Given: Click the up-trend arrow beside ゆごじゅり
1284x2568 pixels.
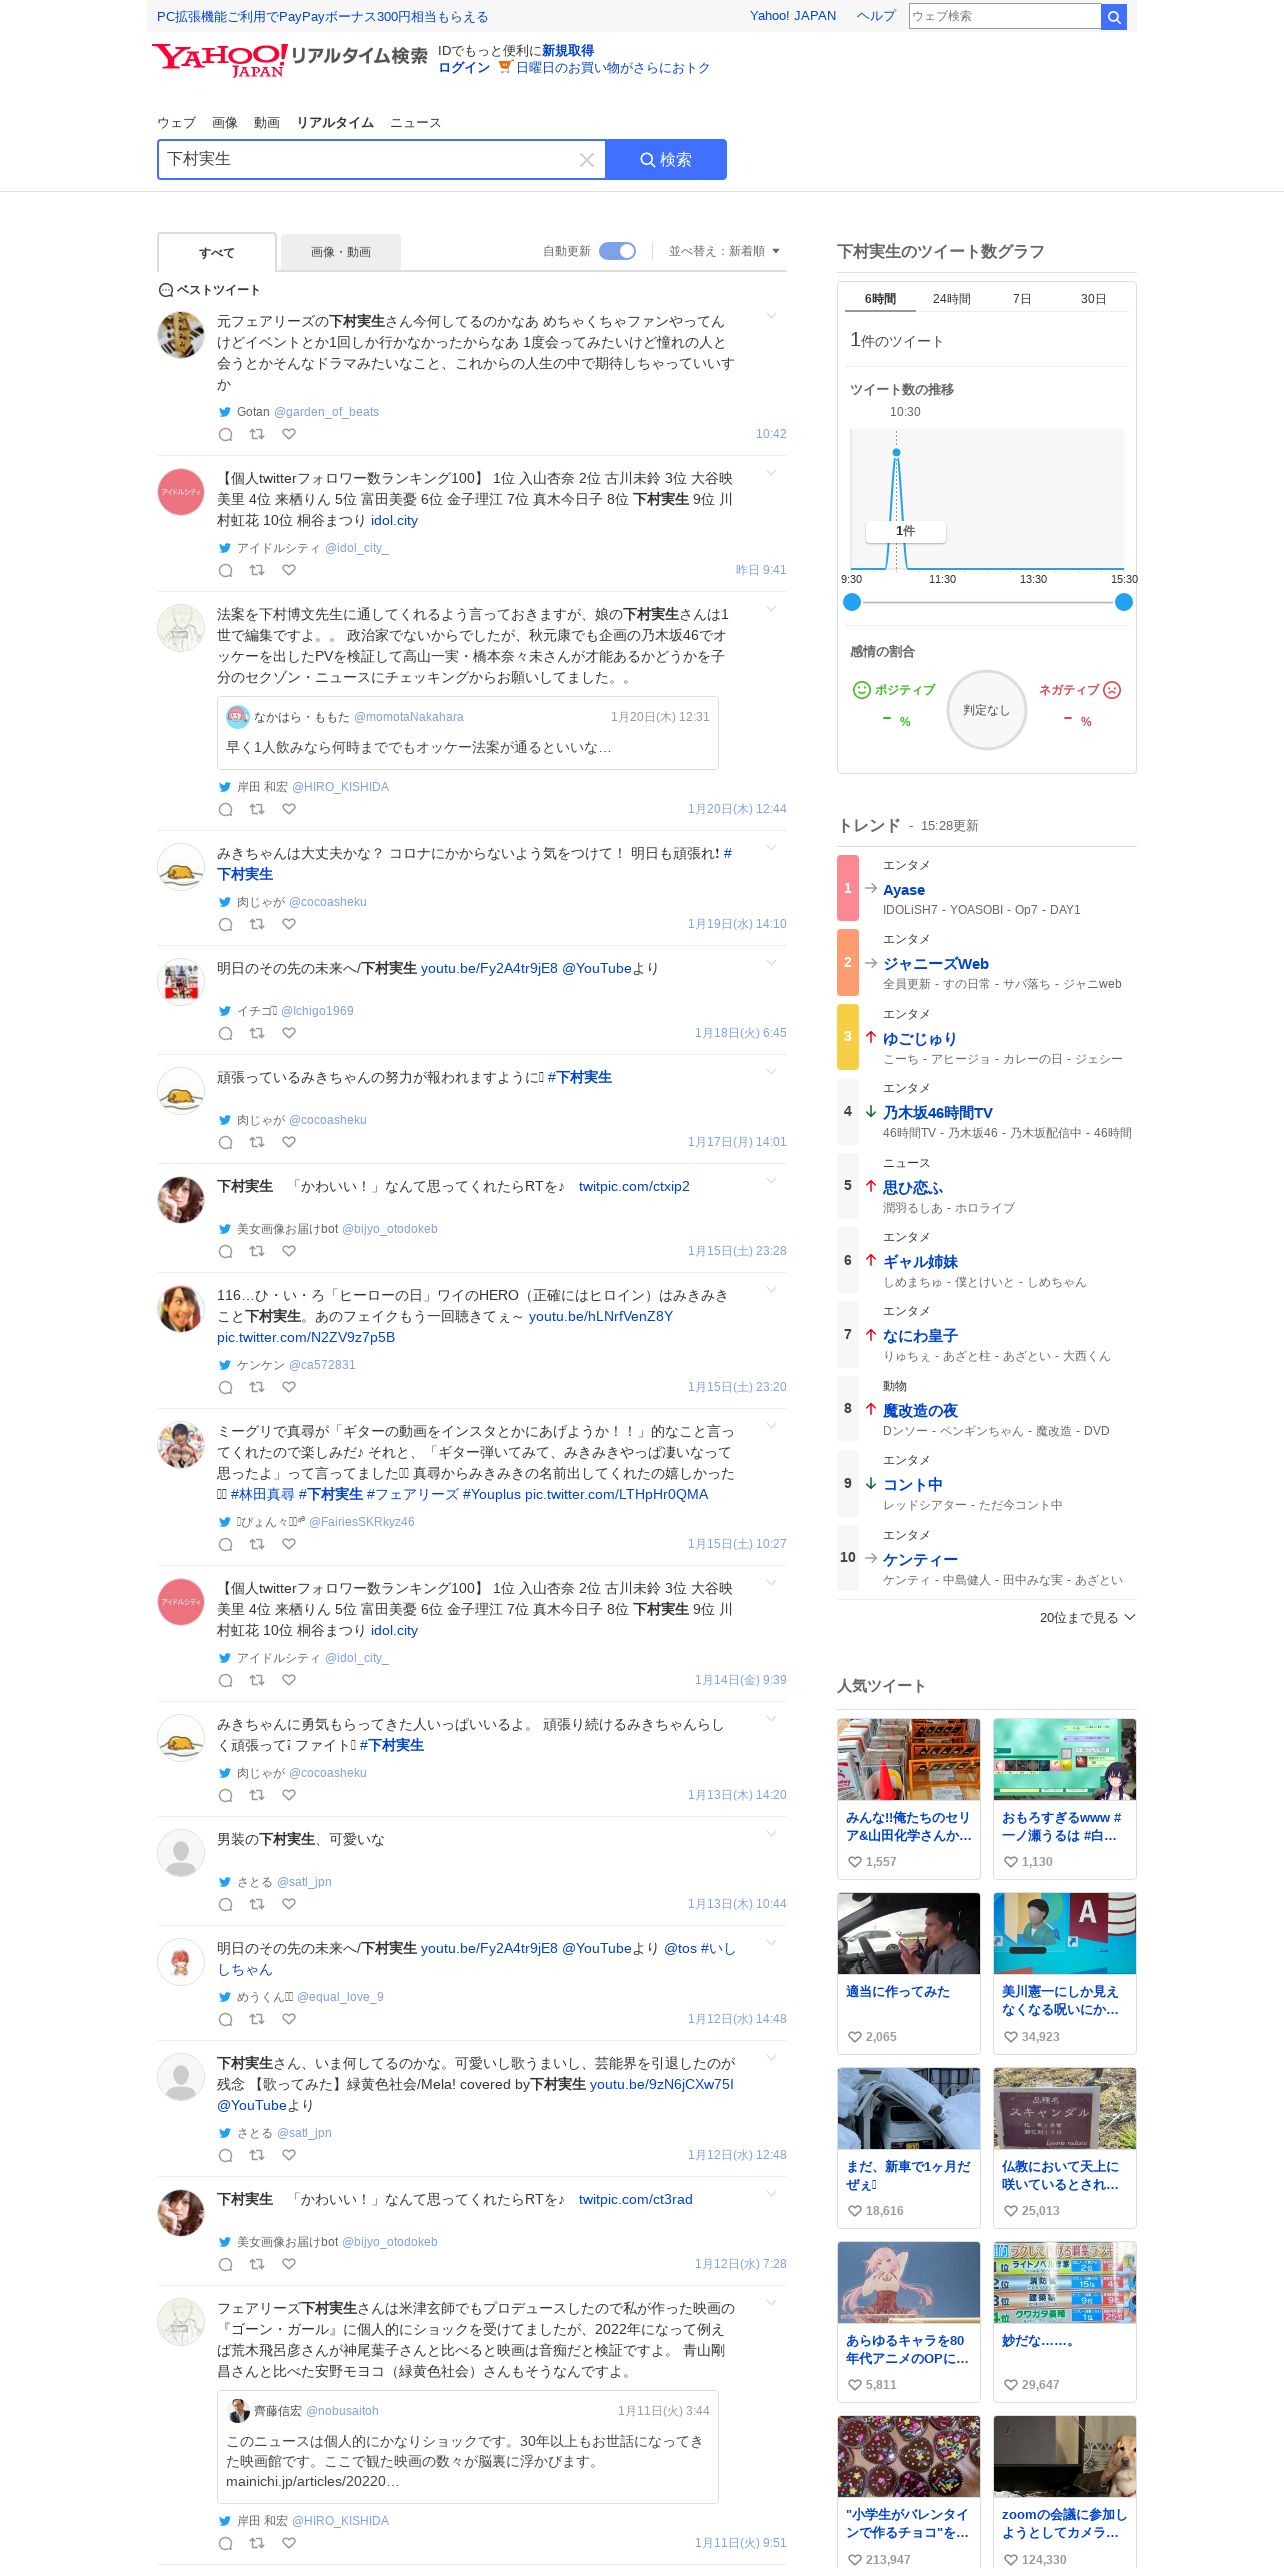Looking at the screenshot, I should coord(871,1037).
